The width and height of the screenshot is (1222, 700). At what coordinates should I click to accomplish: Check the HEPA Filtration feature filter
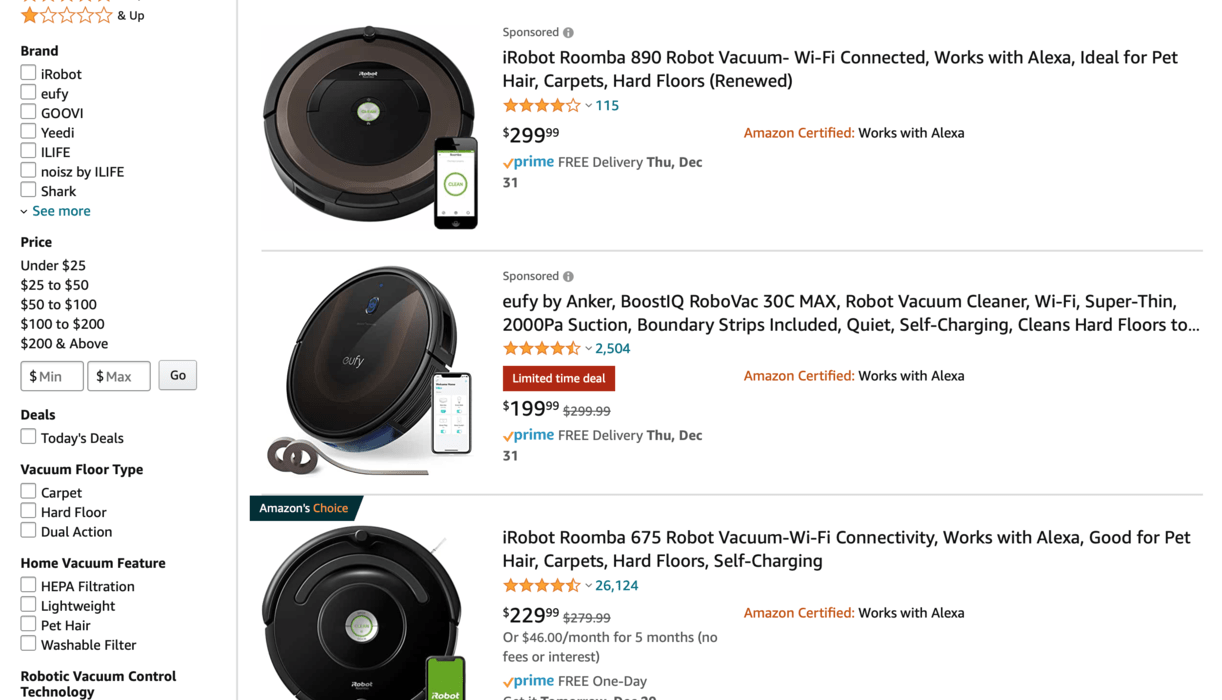(27, 584)
